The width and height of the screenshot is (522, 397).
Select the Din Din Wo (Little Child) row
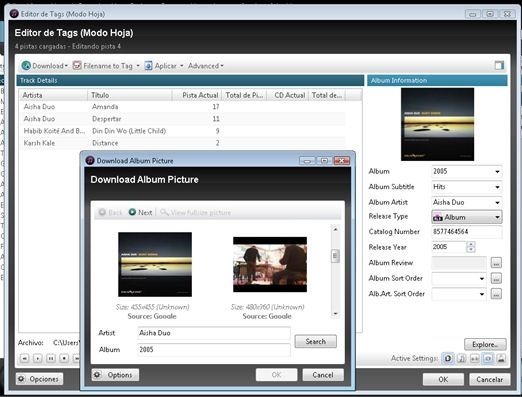[183, 131]
